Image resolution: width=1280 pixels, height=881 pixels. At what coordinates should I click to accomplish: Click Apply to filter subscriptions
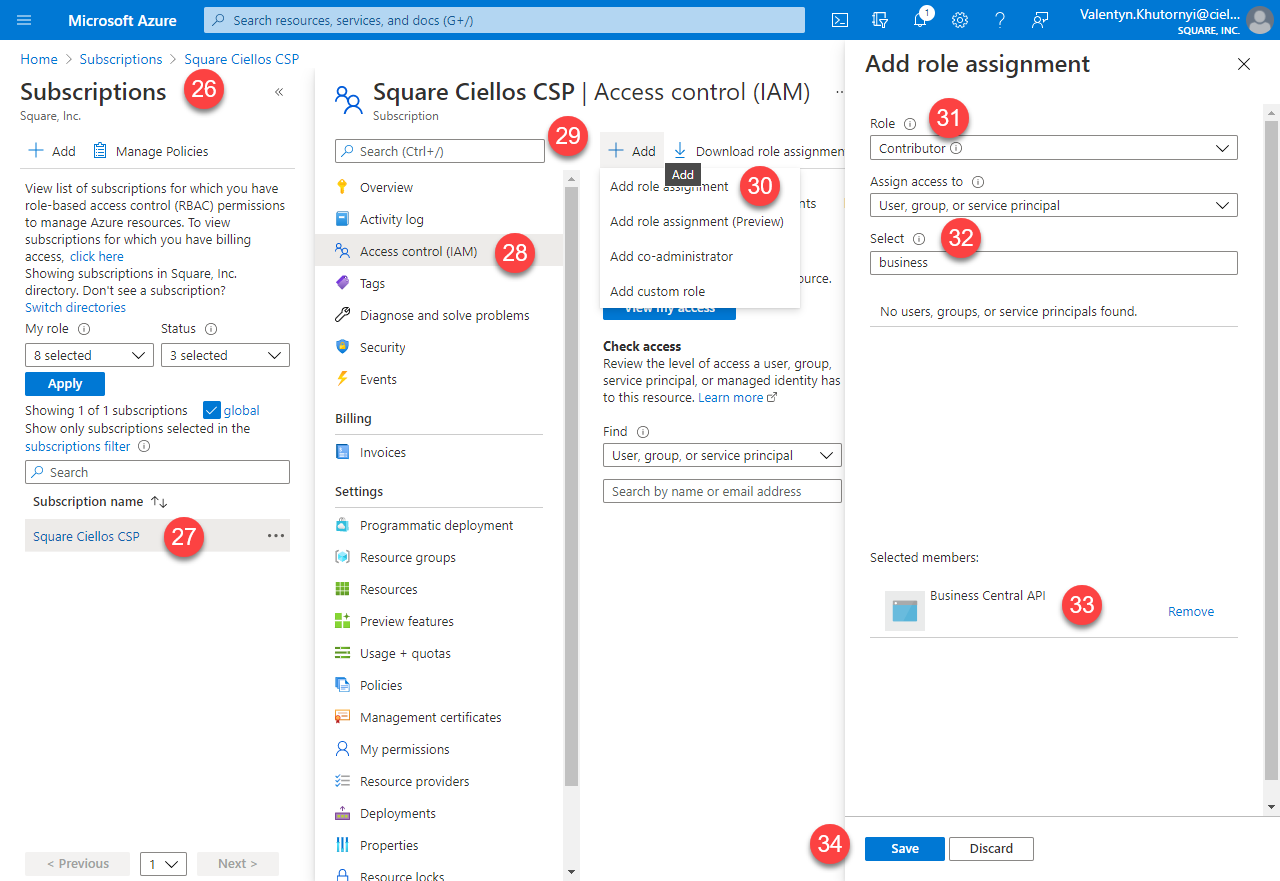click(65, 384)
